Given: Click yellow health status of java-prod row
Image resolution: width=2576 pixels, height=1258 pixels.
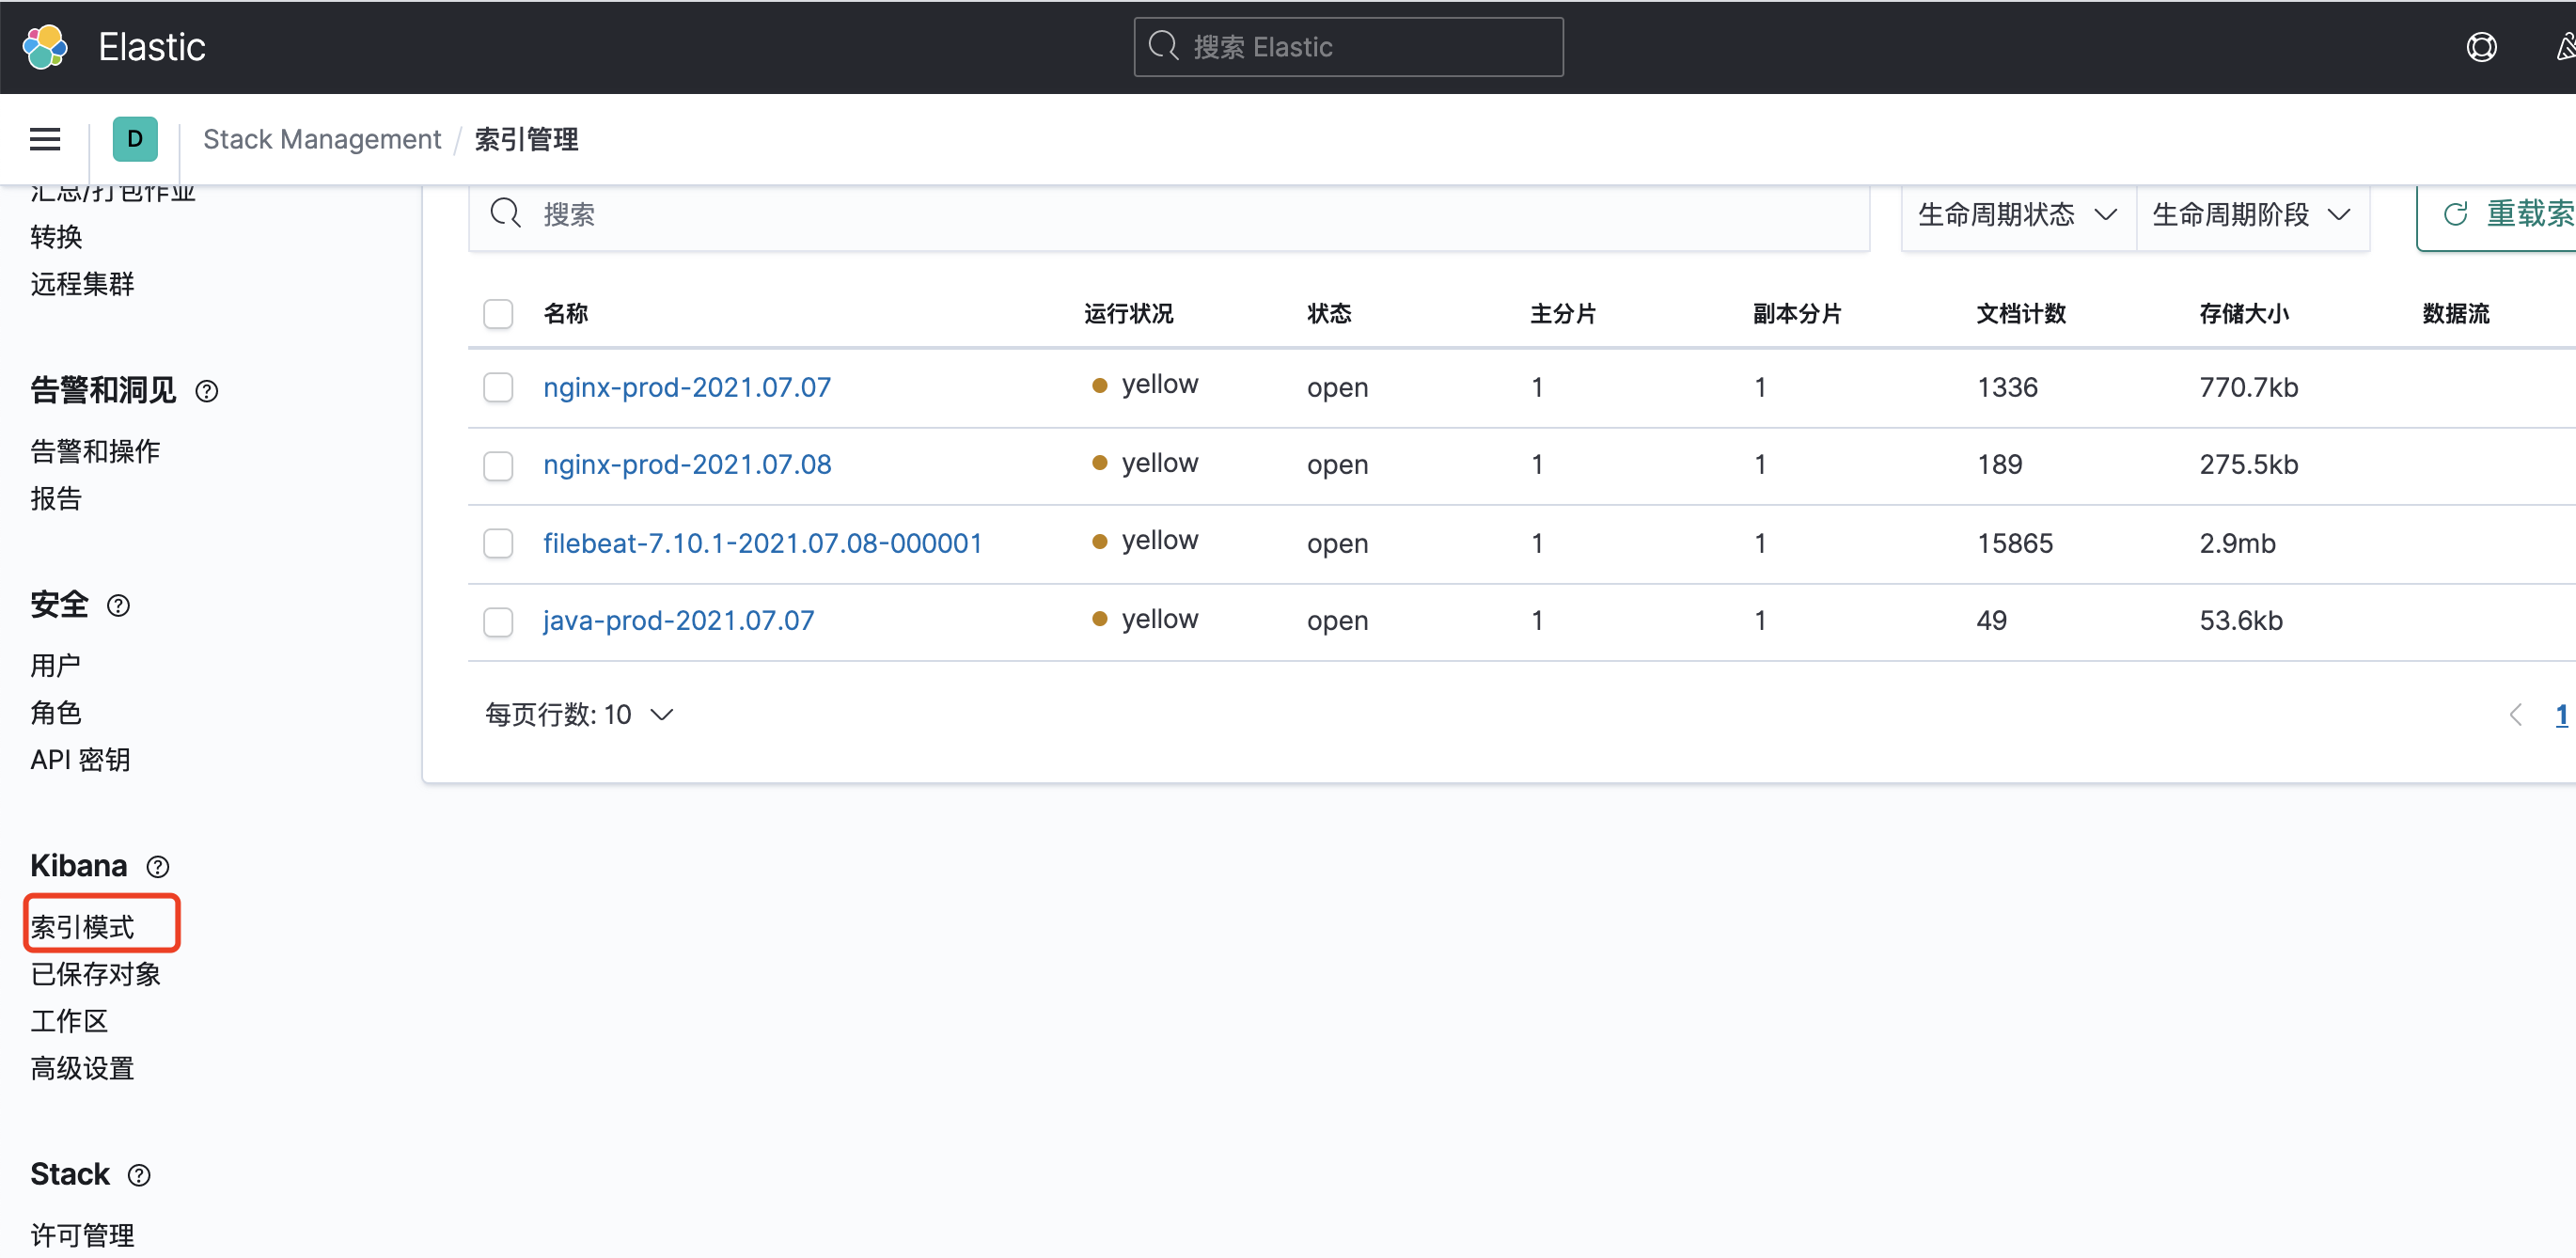Looking at the screenshot, I should click(x=1145, y=619).
